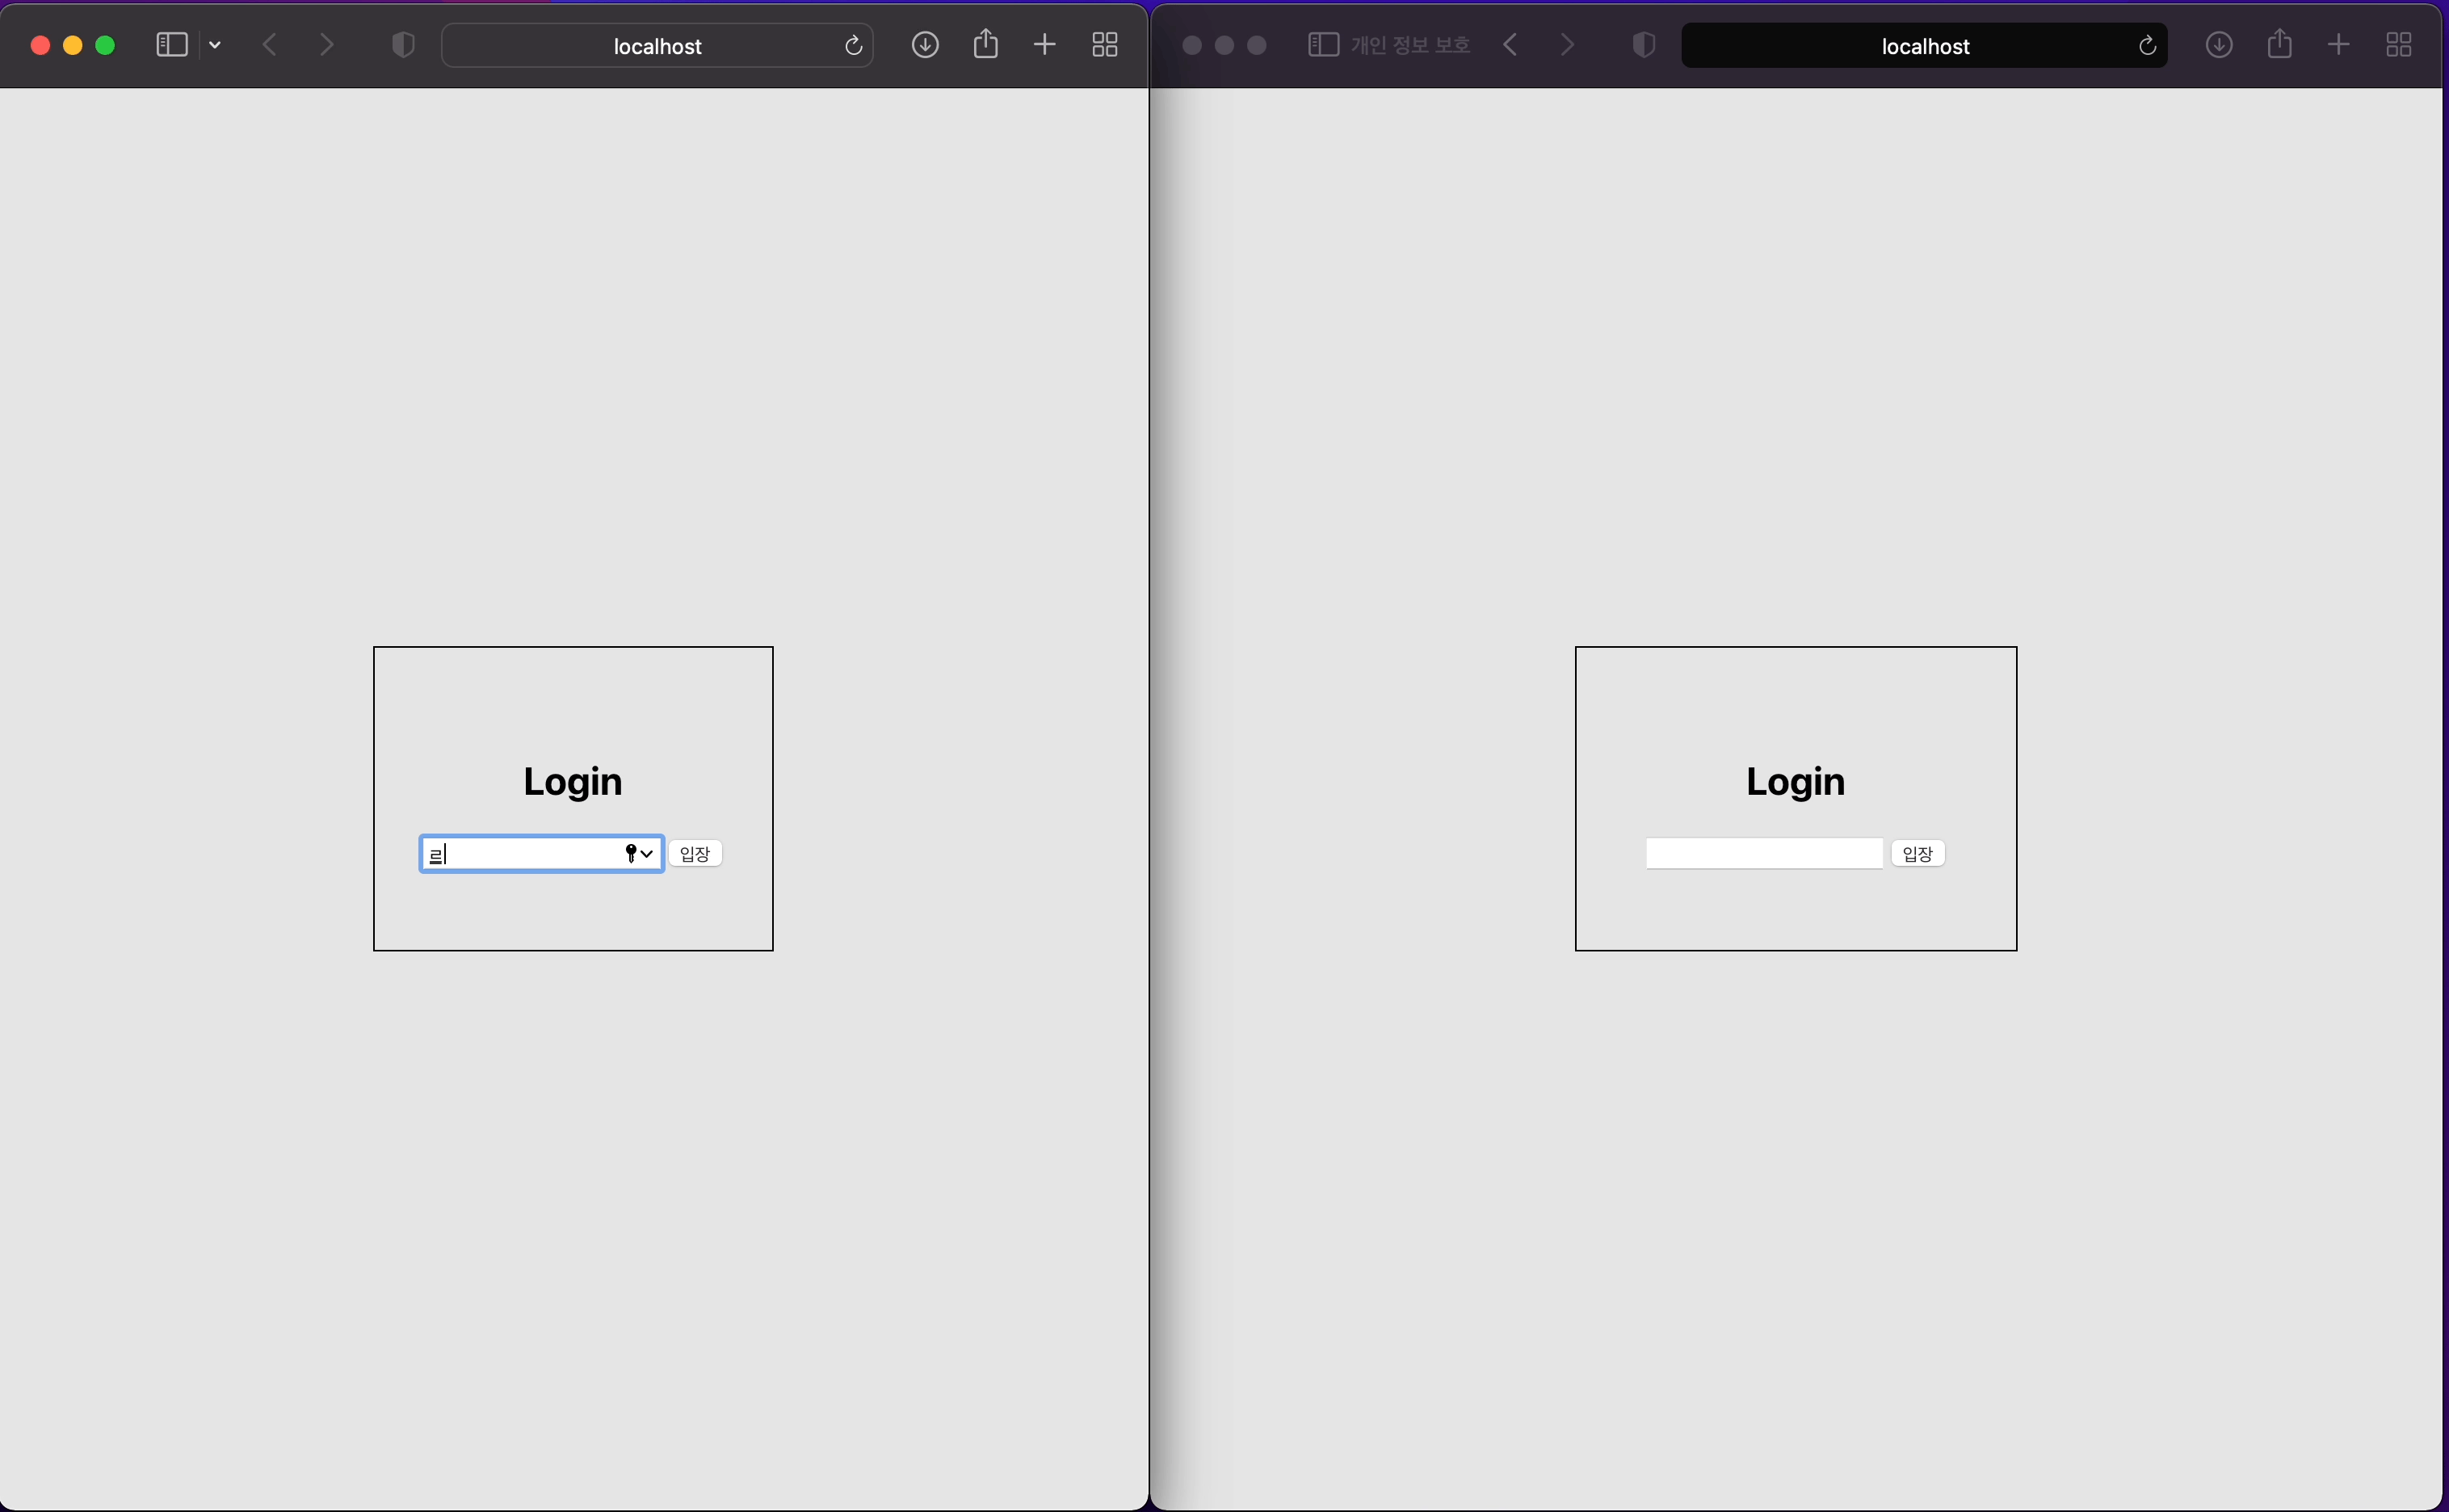Reload page in left Safari window
The image size is (2449, 1512).
pyautogui.click(x=853, y=46)
